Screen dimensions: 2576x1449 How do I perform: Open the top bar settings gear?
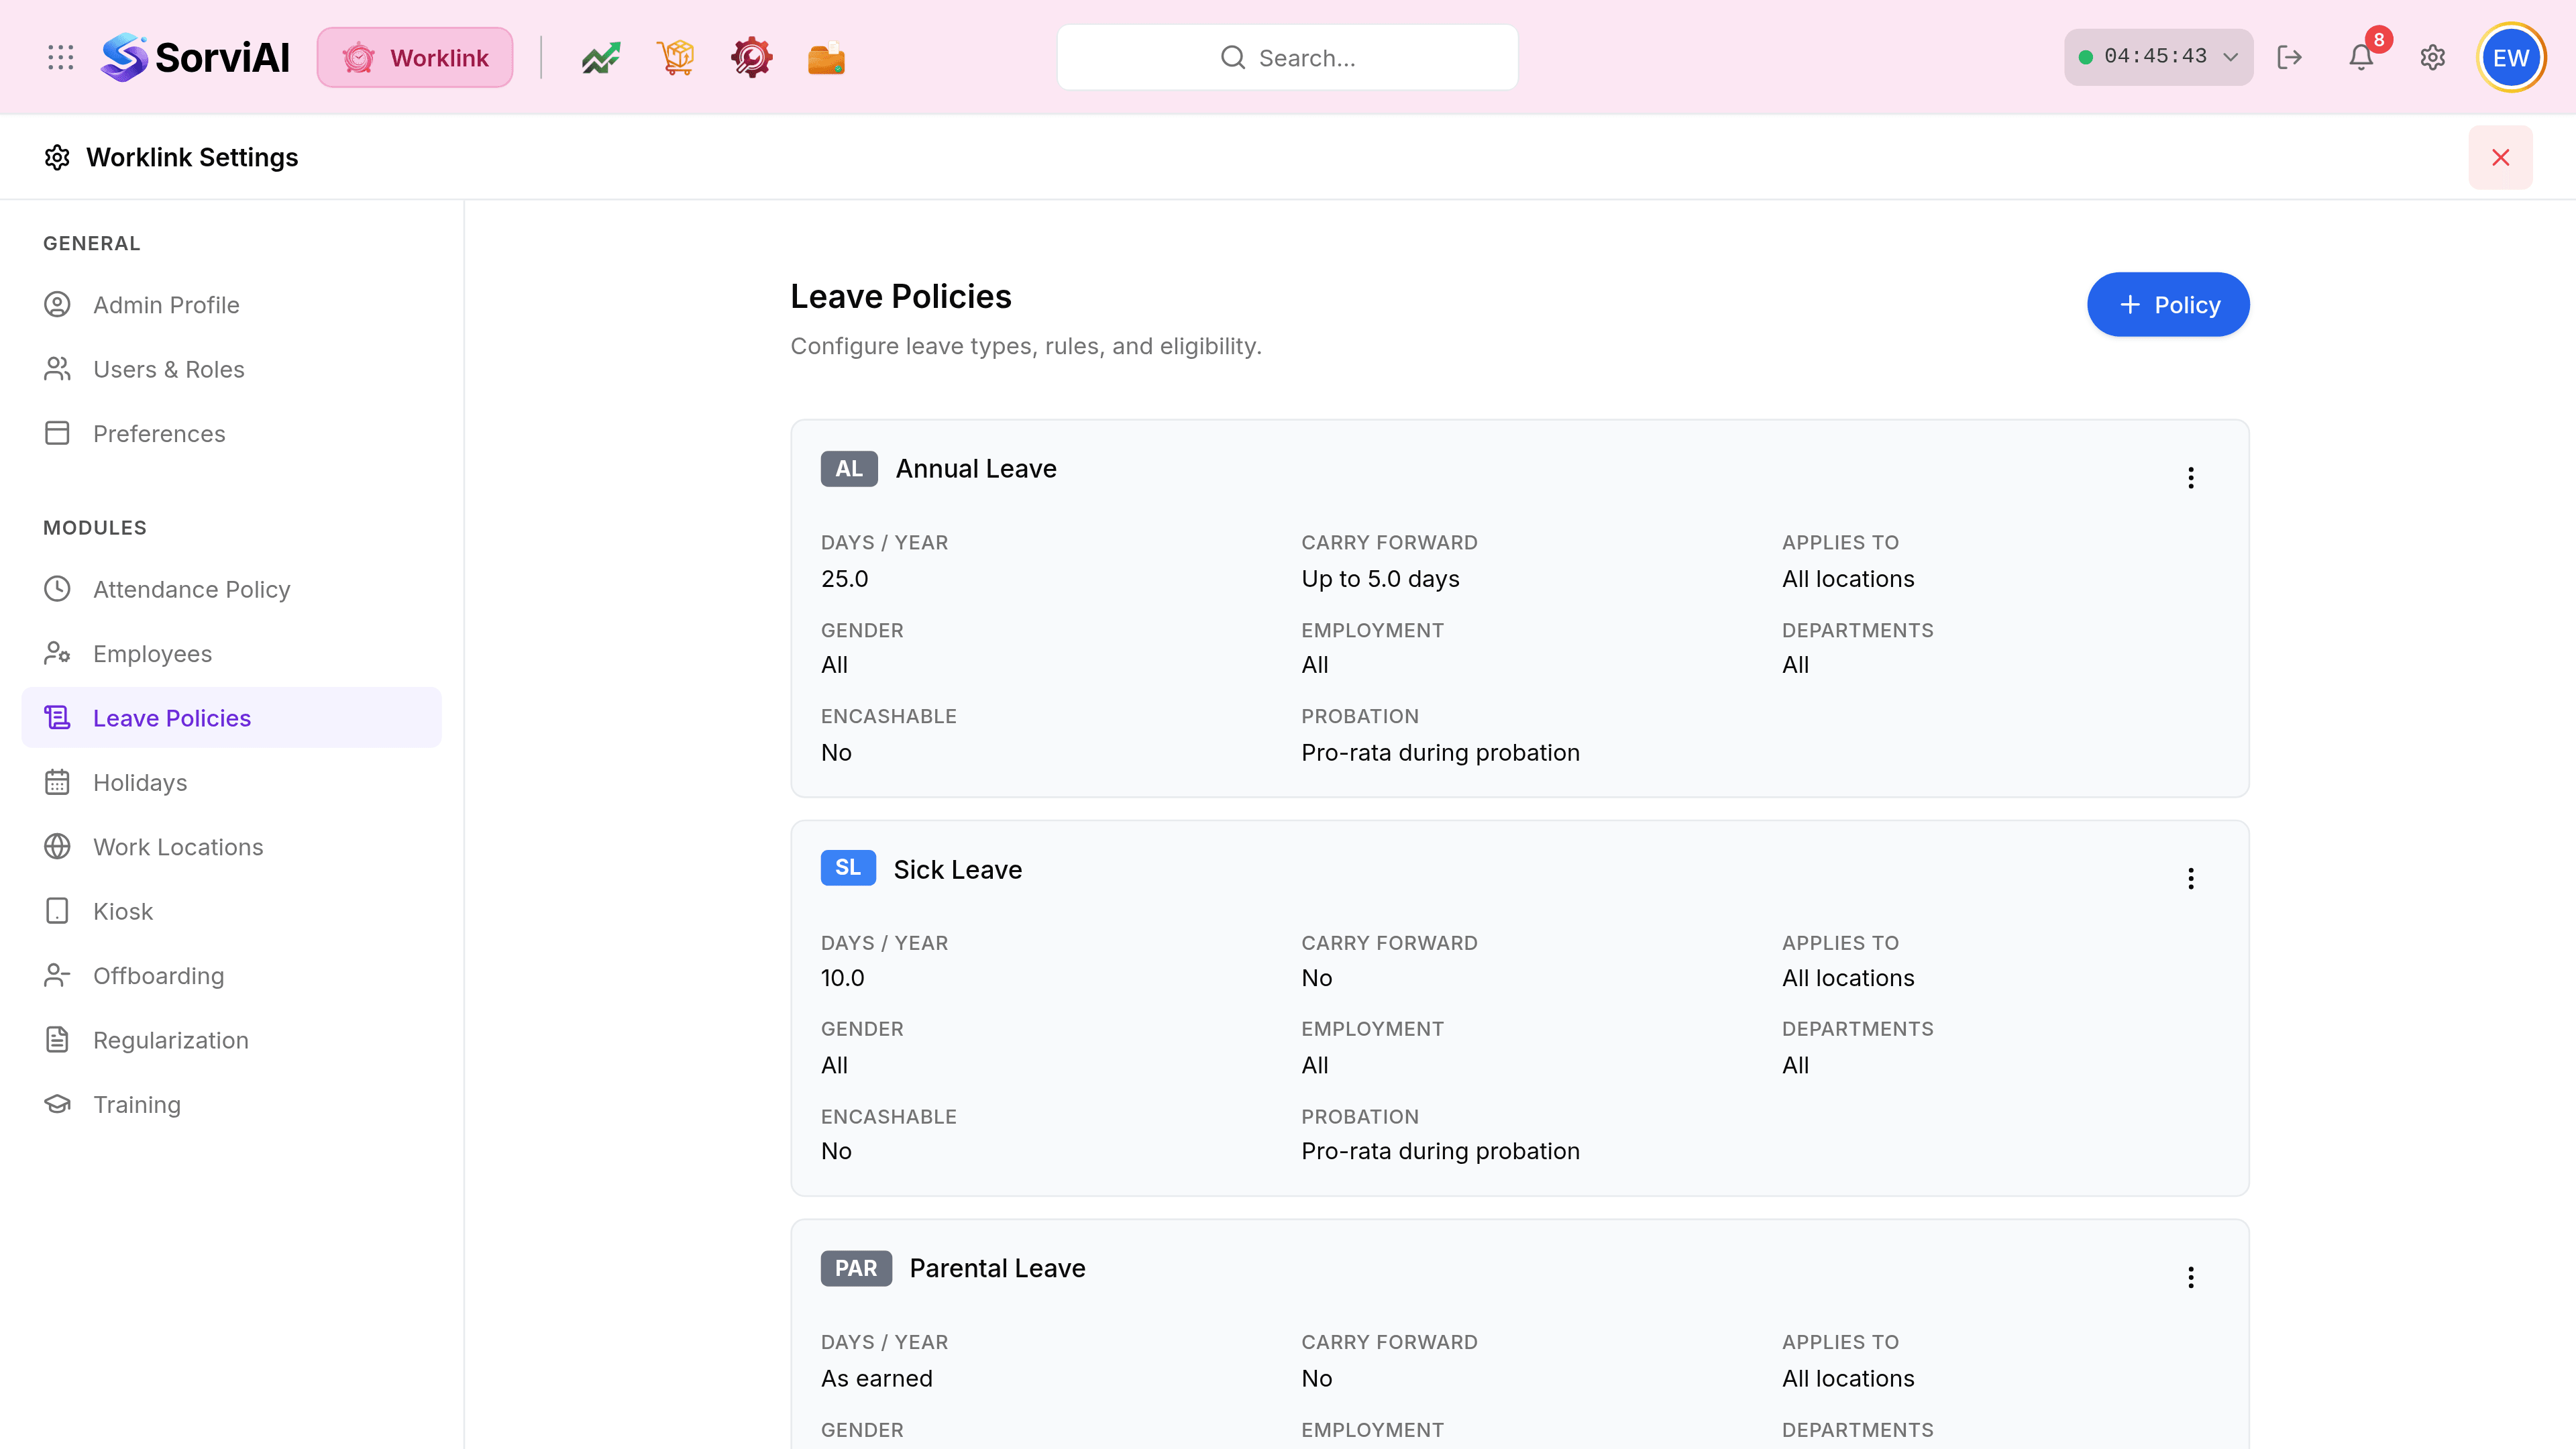pos(2433,57)
